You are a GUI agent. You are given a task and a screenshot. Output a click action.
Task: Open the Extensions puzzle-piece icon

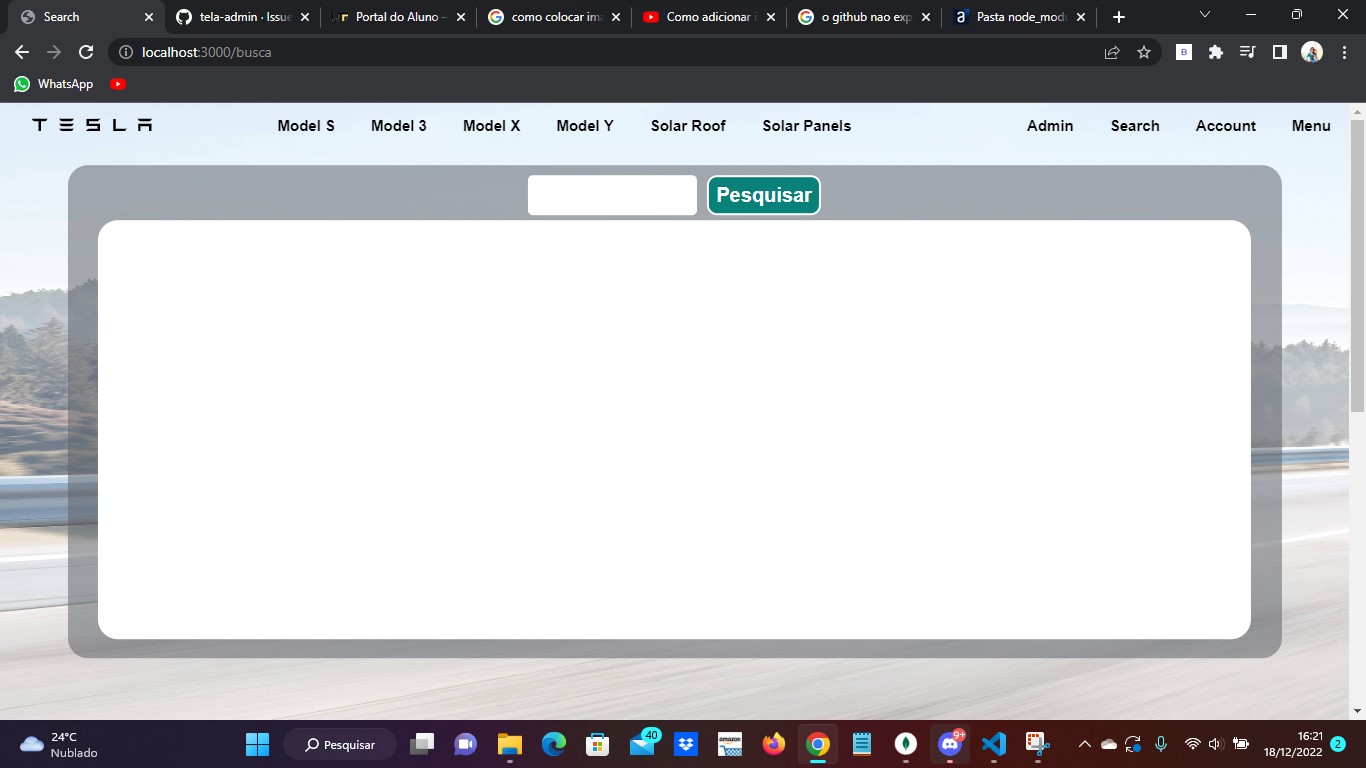(x=1215, y=52)
